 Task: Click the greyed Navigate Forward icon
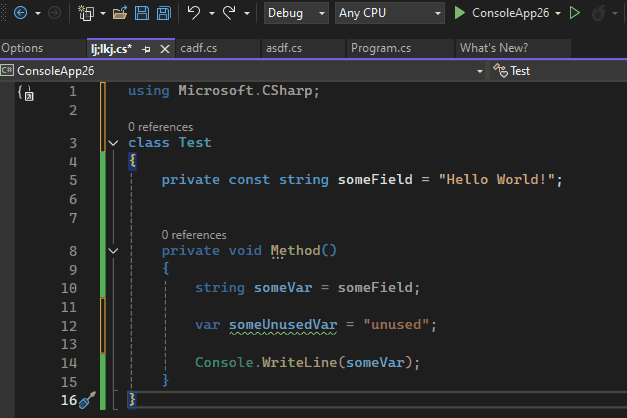54,13
